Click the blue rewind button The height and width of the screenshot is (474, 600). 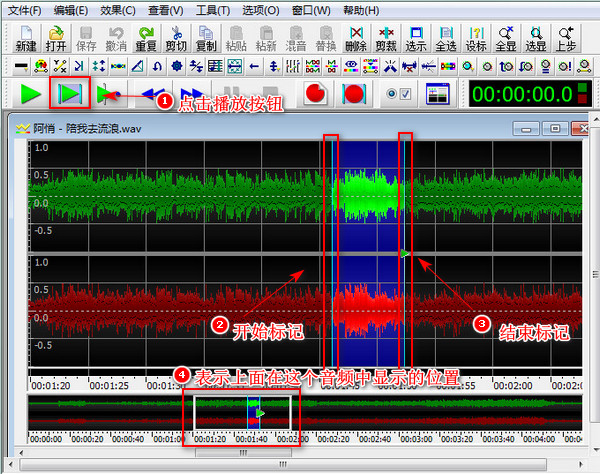[152, 94]
